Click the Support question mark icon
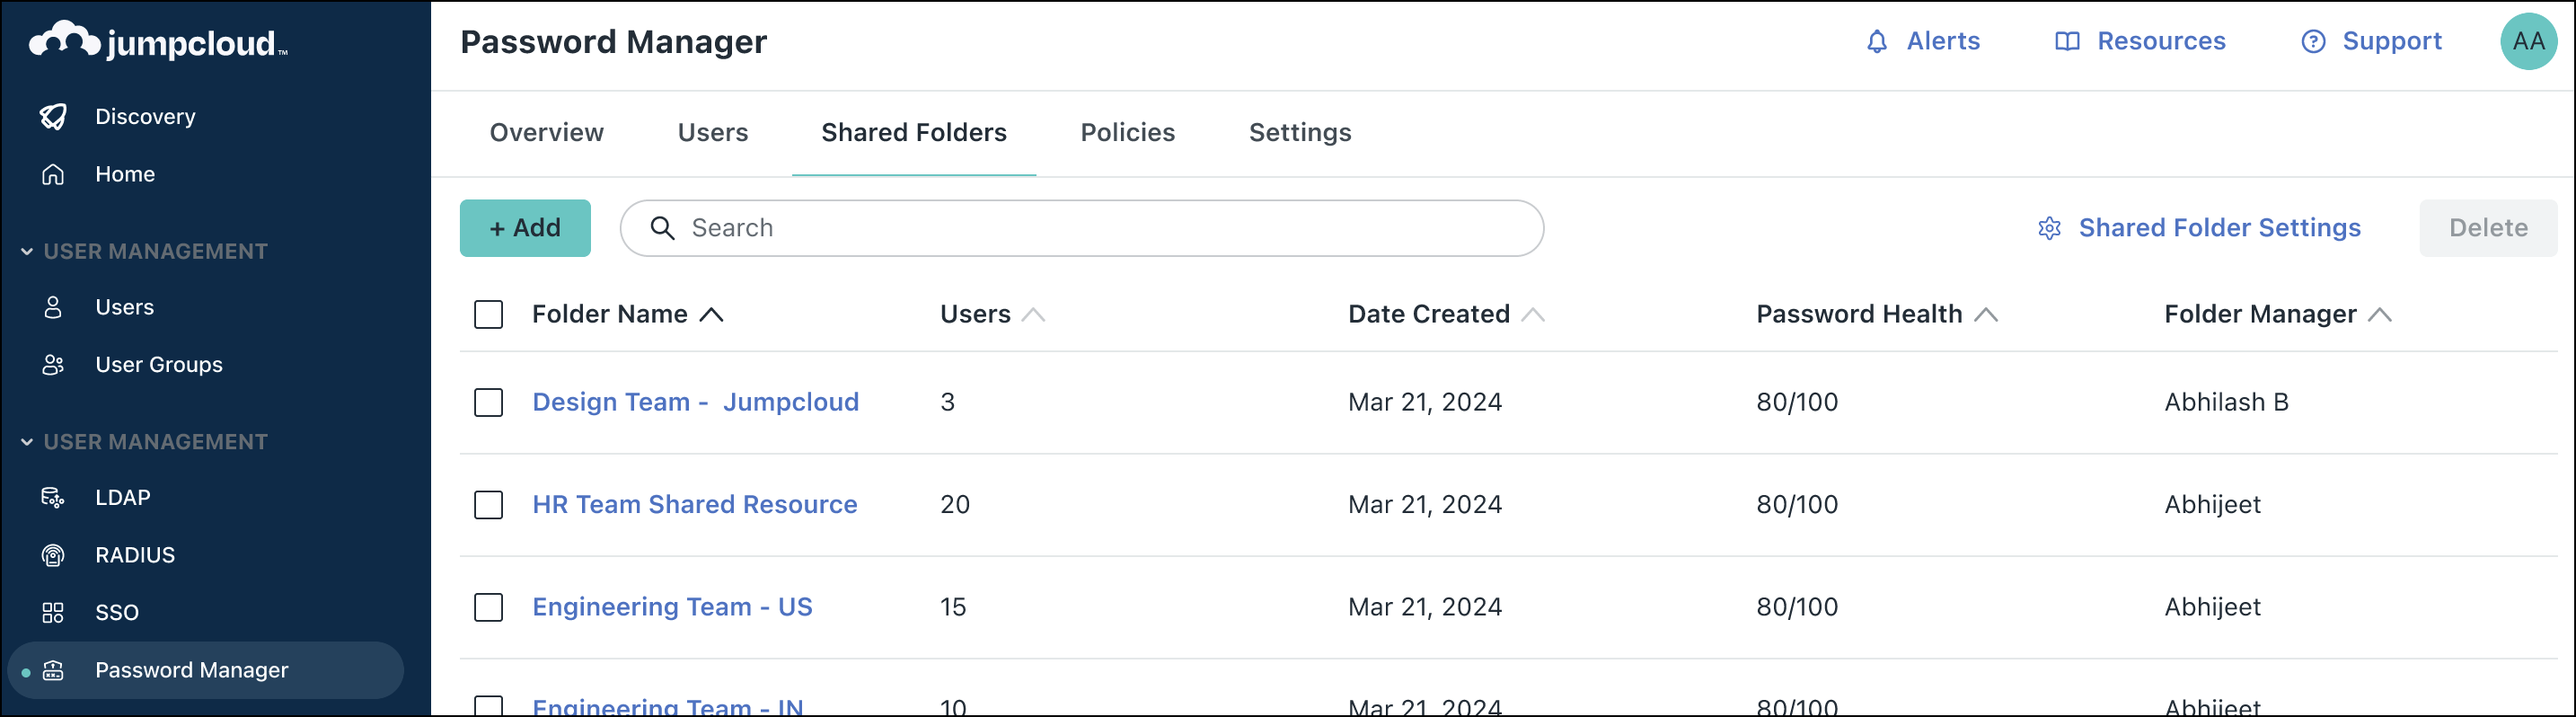Screen dimensions: 2576x717 (2313, 42)
